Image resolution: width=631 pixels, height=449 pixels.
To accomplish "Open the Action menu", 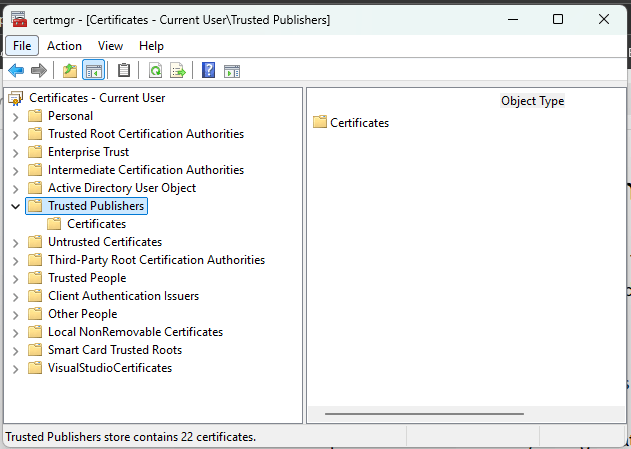I will [x=64, y=45].
